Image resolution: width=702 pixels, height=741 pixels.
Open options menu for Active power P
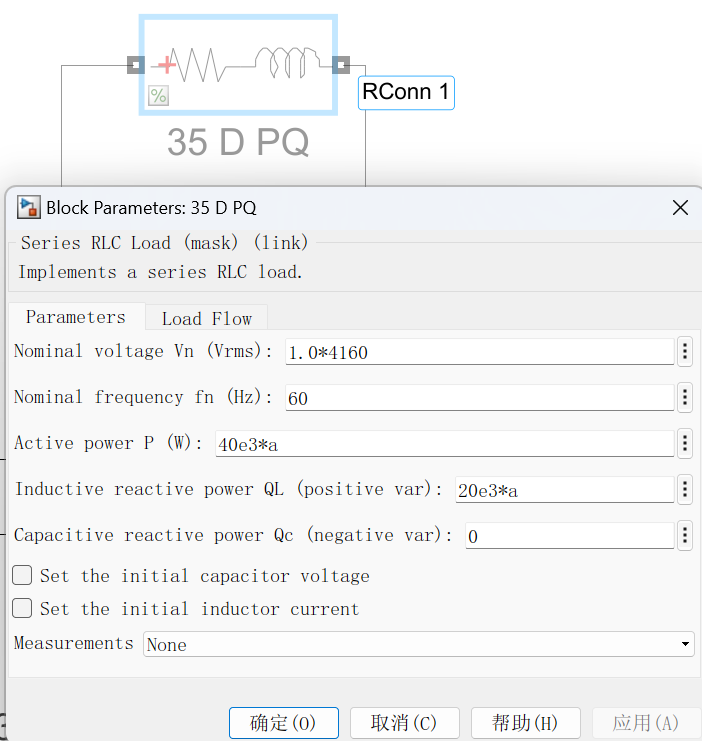[685, 443]
